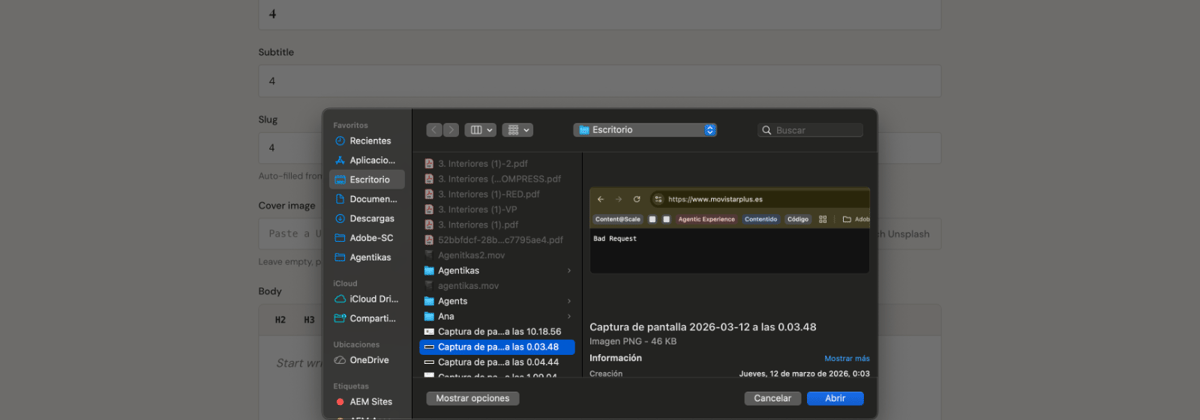Click the AEM Sites red tag

pyautogui.click(x=369, y=401)
